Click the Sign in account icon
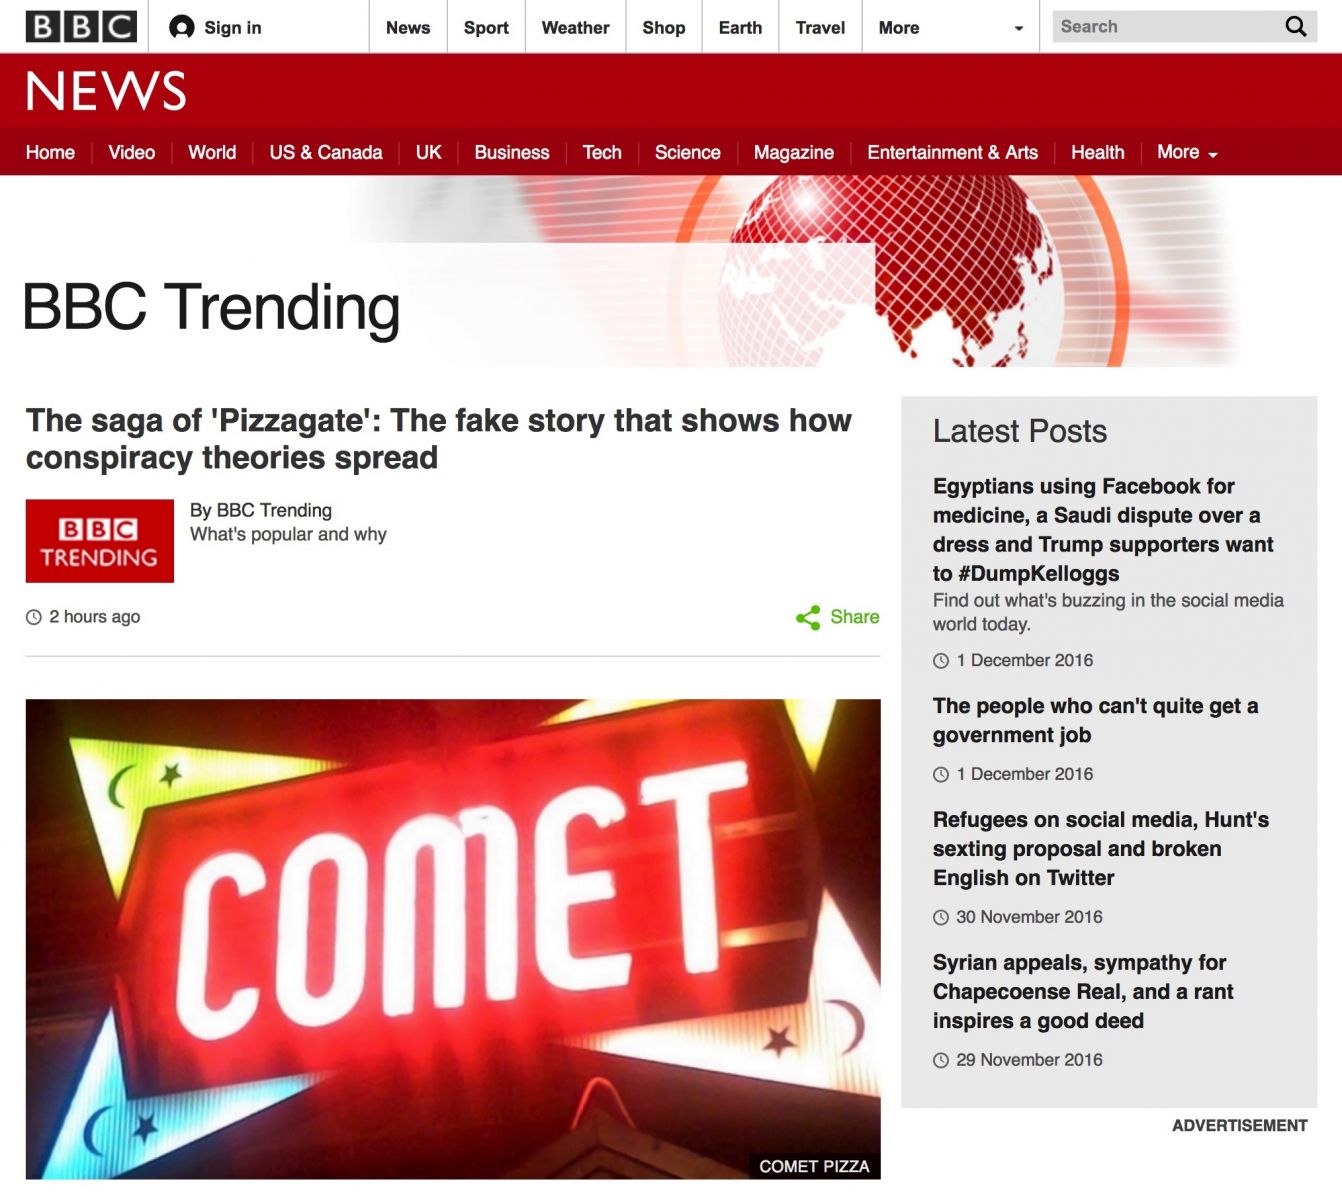1342x1200 pixels. 181,27
